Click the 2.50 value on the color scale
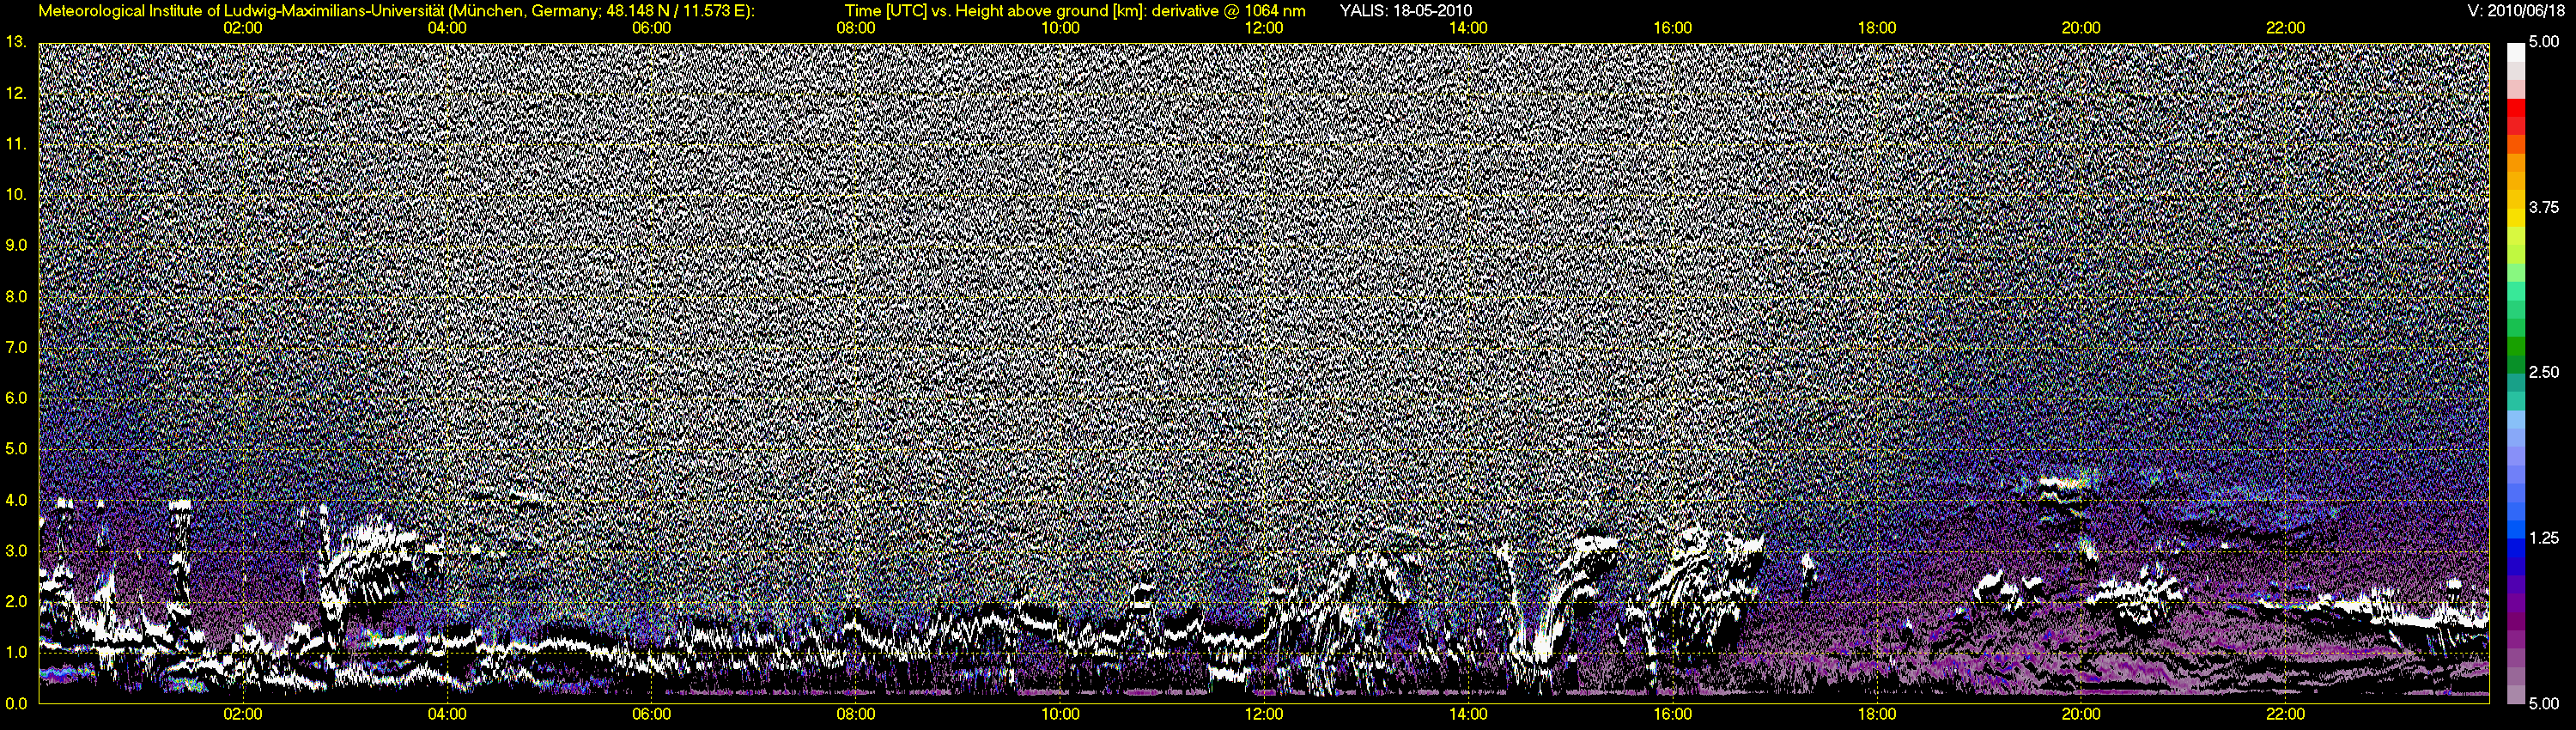This screenshot has height=730, width=2576. 2543,372
